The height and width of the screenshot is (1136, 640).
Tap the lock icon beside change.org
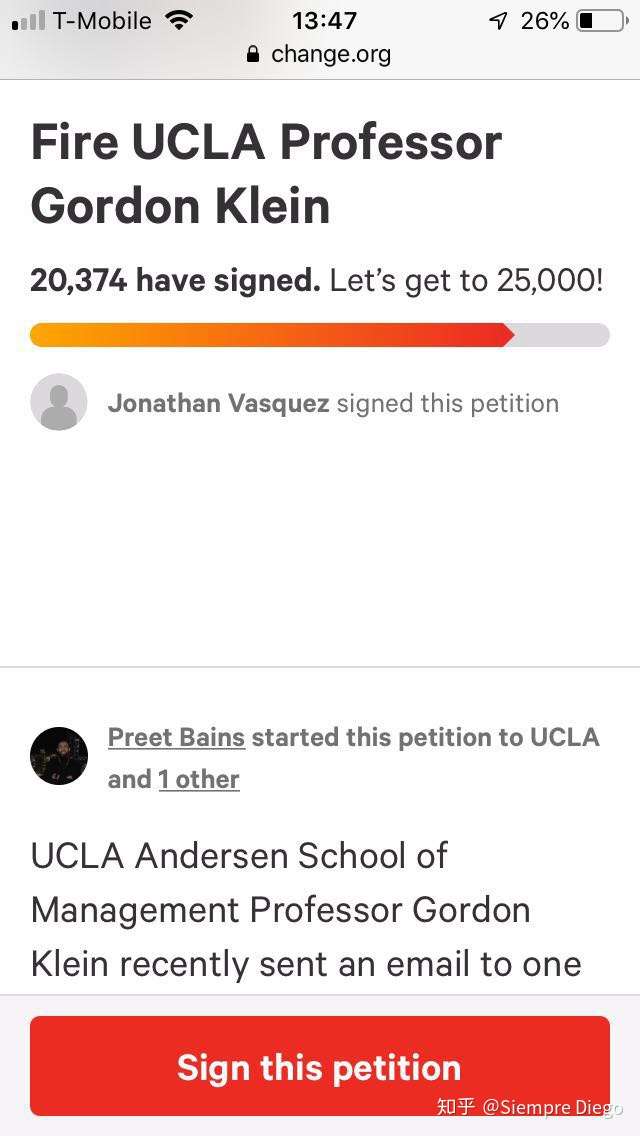253,54
